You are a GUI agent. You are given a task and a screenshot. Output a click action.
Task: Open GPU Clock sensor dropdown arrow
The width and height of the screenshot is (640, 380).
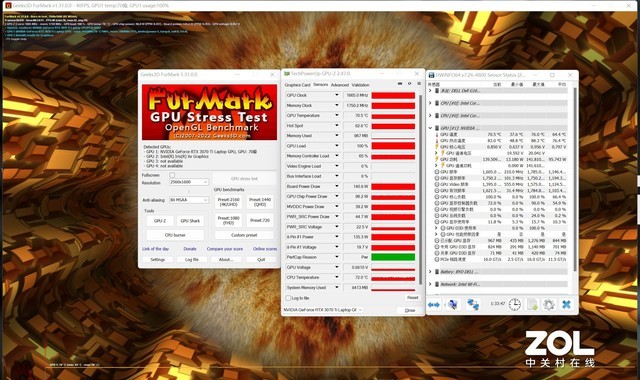(337, 95)
